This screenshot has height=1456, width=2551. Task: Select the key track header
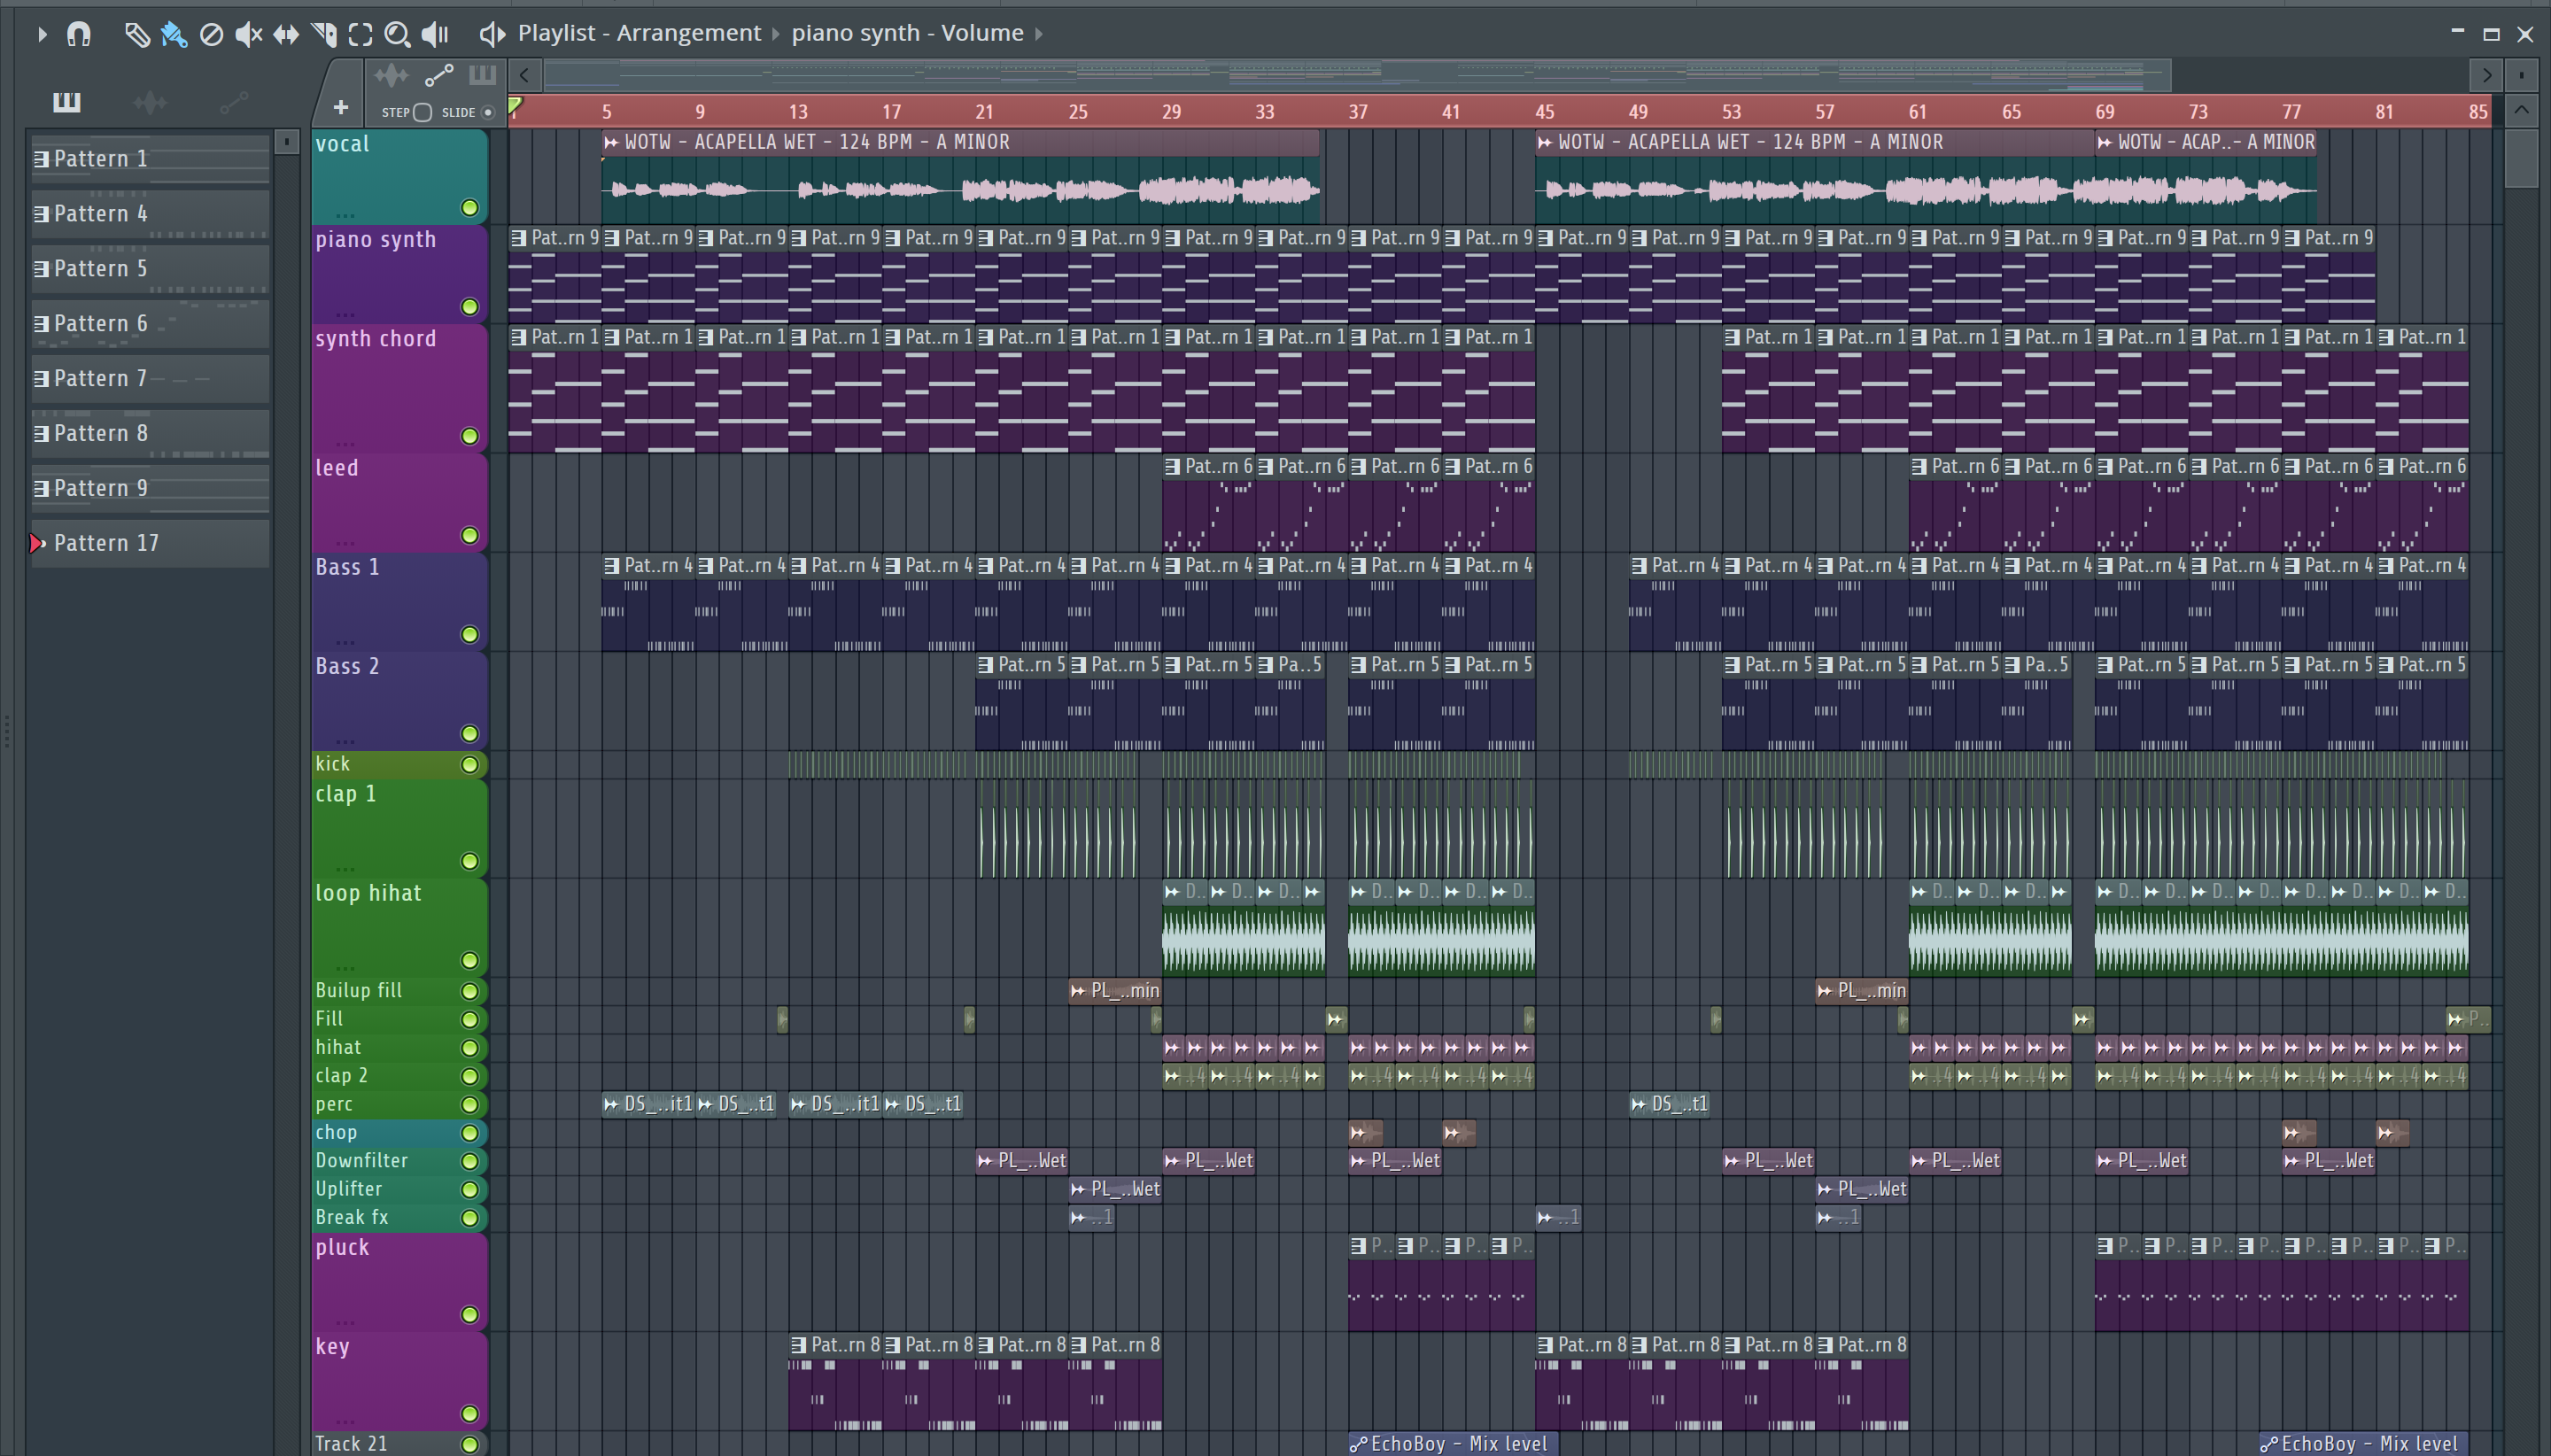pos(399,1382)
